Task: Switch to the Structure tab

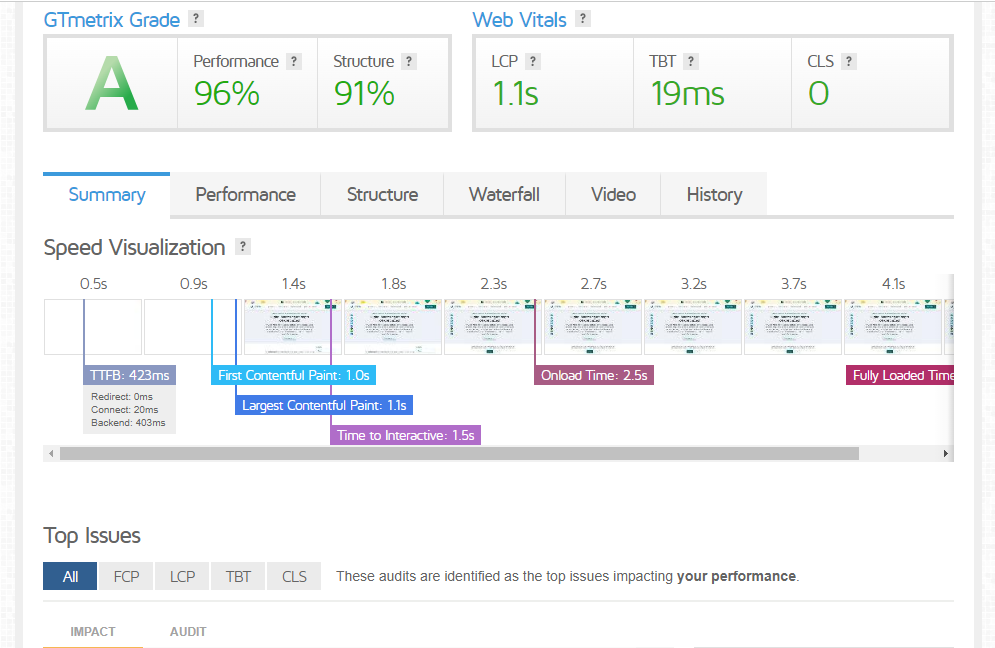Action: 382,195
